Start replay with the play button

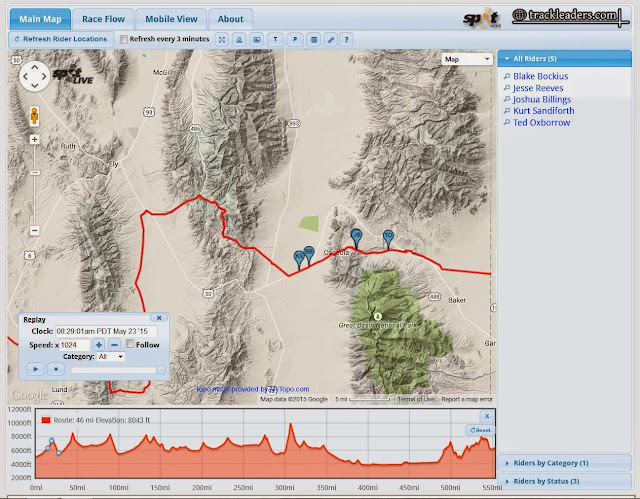click(36, 369)
